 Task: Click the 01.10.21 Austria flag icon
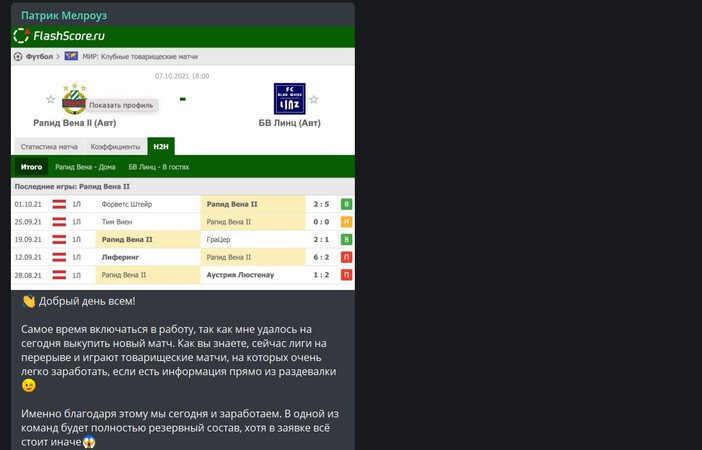[59, 204]
